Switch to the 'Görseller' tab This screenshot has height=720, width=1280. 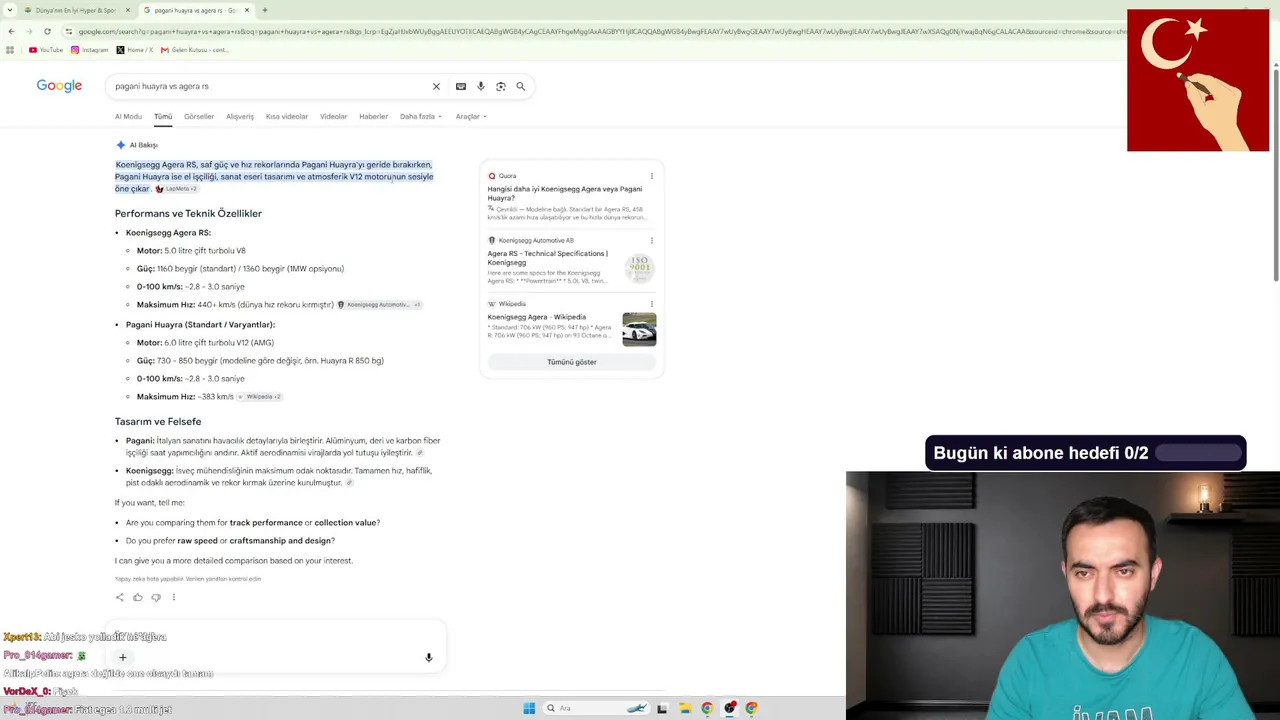click(199, 116)
